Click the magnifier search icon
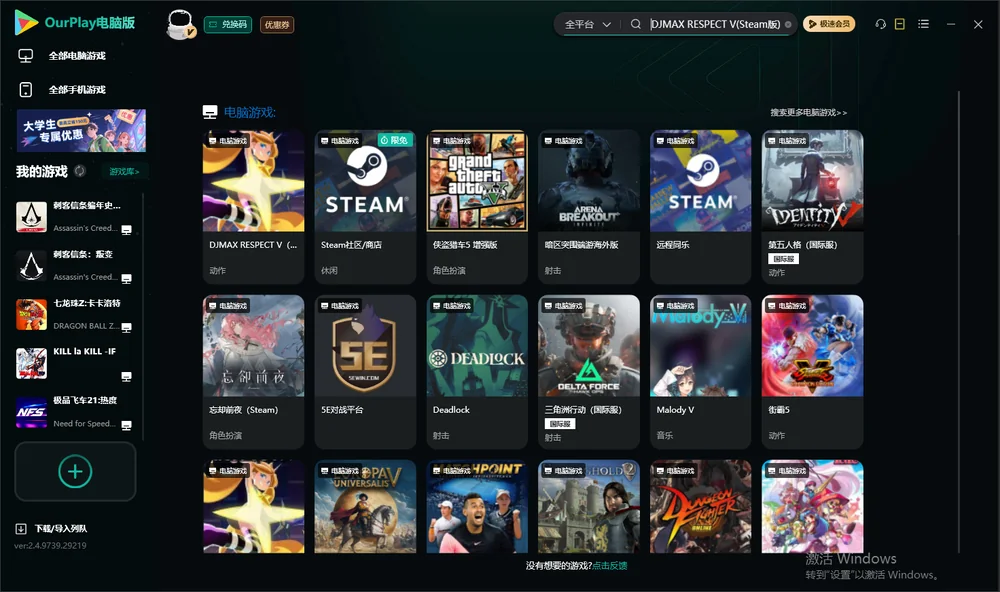This screenshot has width=1000, height=592. [636, 24]
